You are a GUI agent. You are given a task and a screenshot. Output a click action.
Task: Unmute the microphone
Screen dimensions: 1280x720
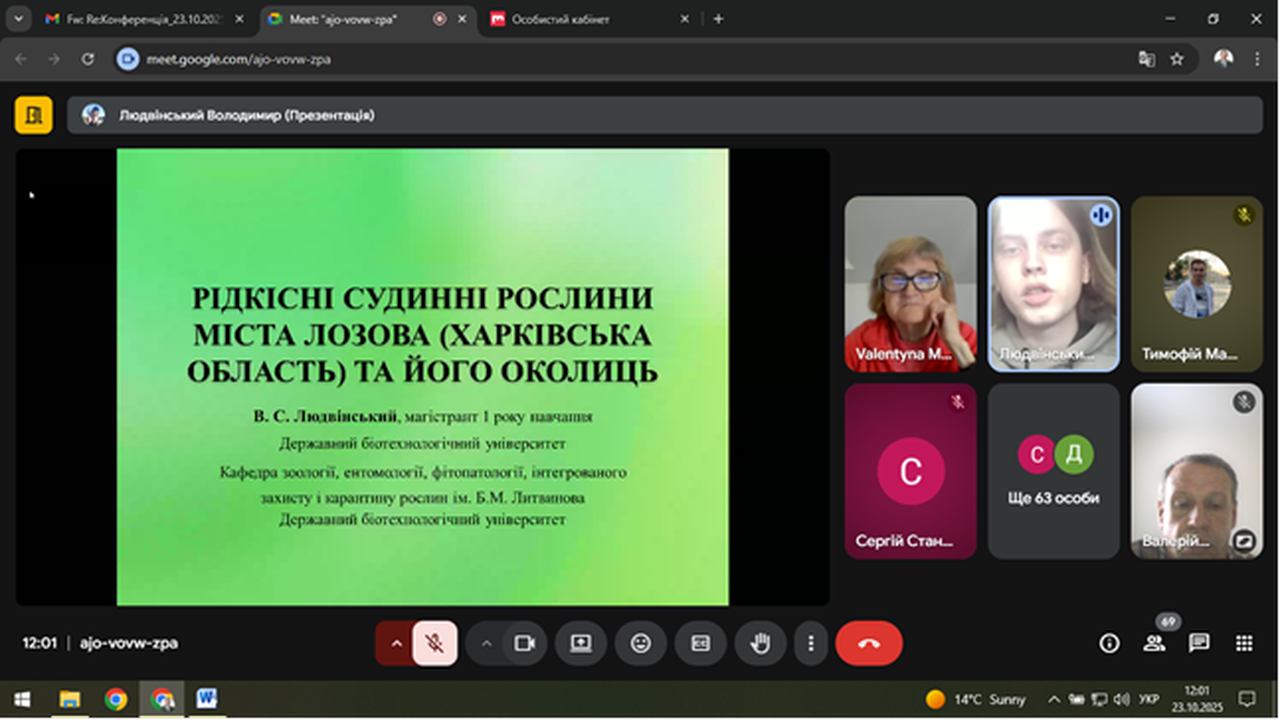435,644
